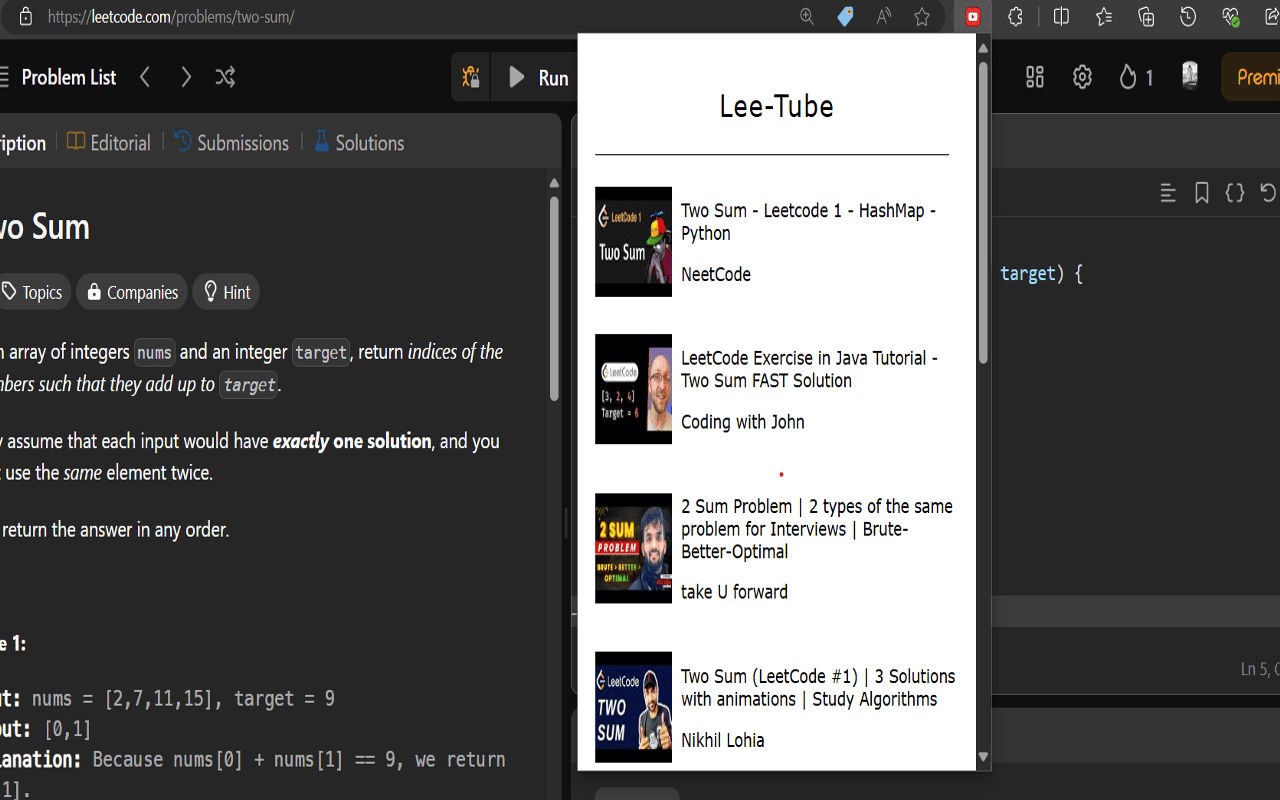Click the zoom magnifier icon in address bar
Image resolution: width=1280 pixels, height=800 pixels.
coord(807,17)
